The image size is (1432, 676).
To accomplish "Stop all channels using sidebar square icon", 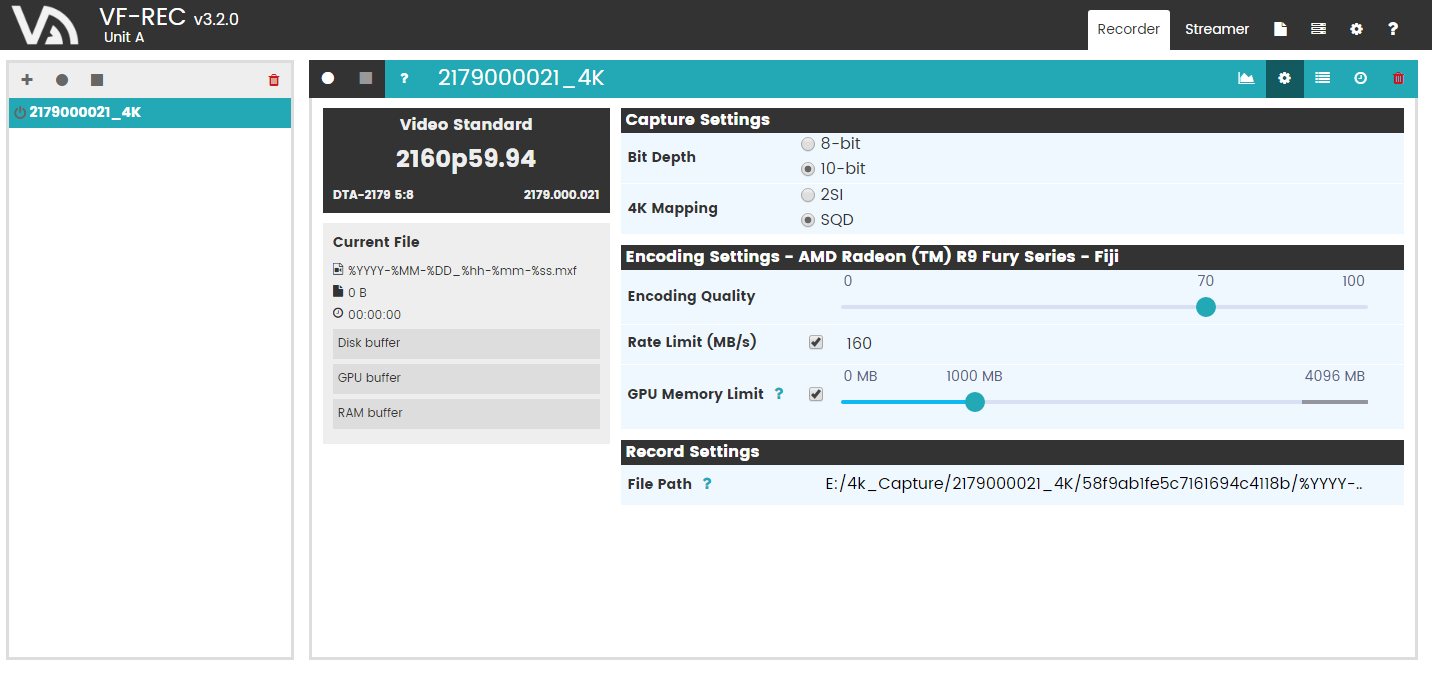I will [97, 80].
